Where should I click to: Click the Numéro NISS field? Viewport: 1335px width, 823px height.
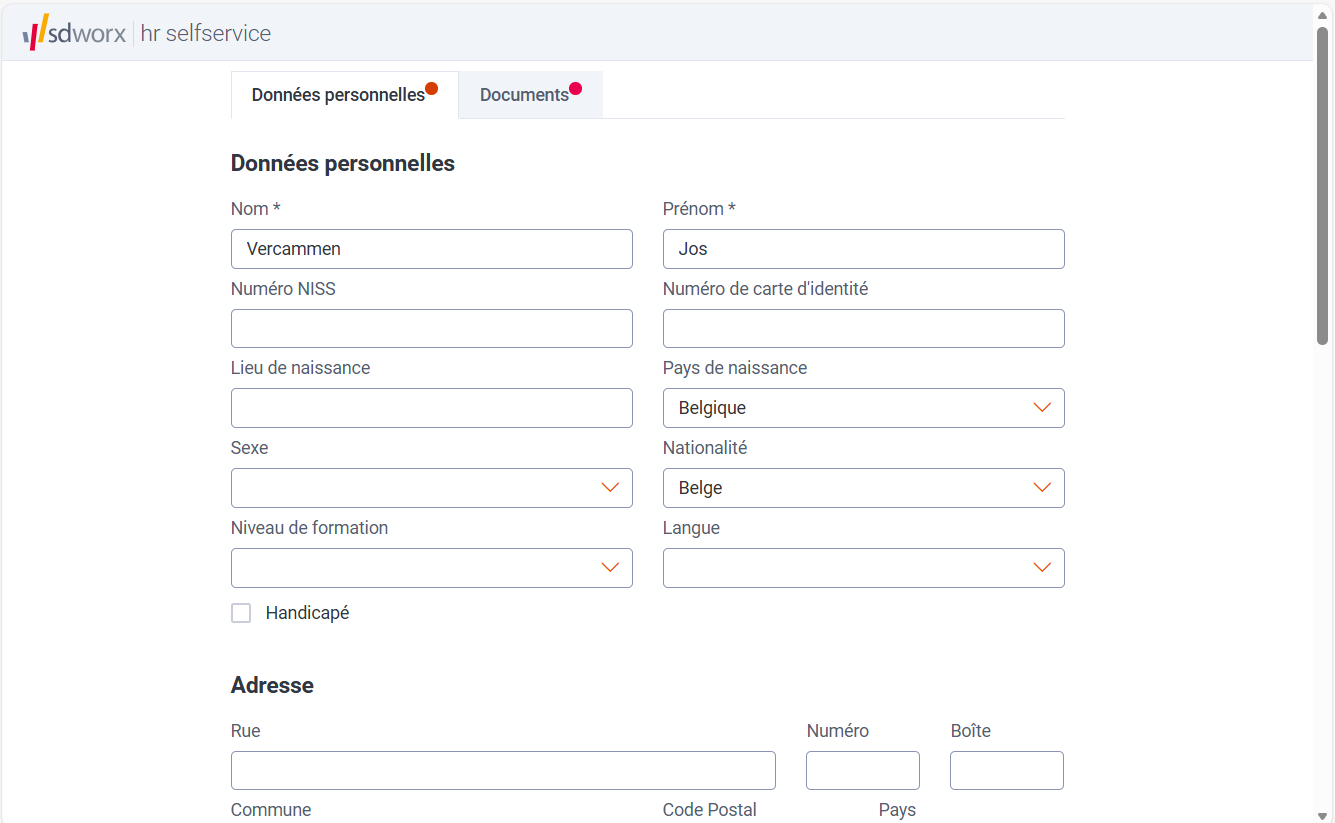click(x=431, y=328)
